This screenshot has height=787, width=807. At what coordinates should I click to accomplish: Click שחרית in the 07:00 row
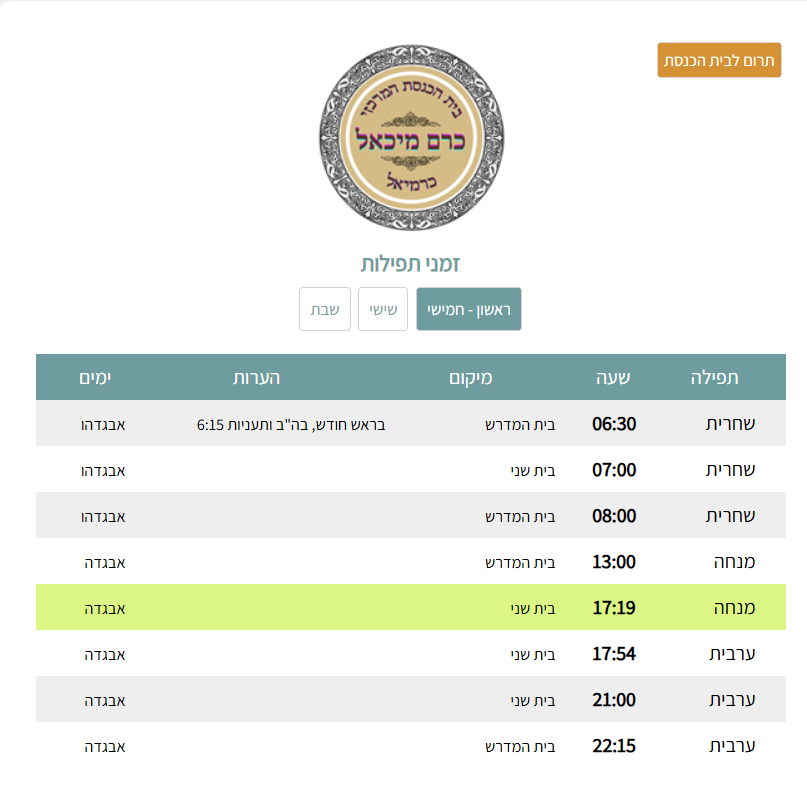coord(730,470)
